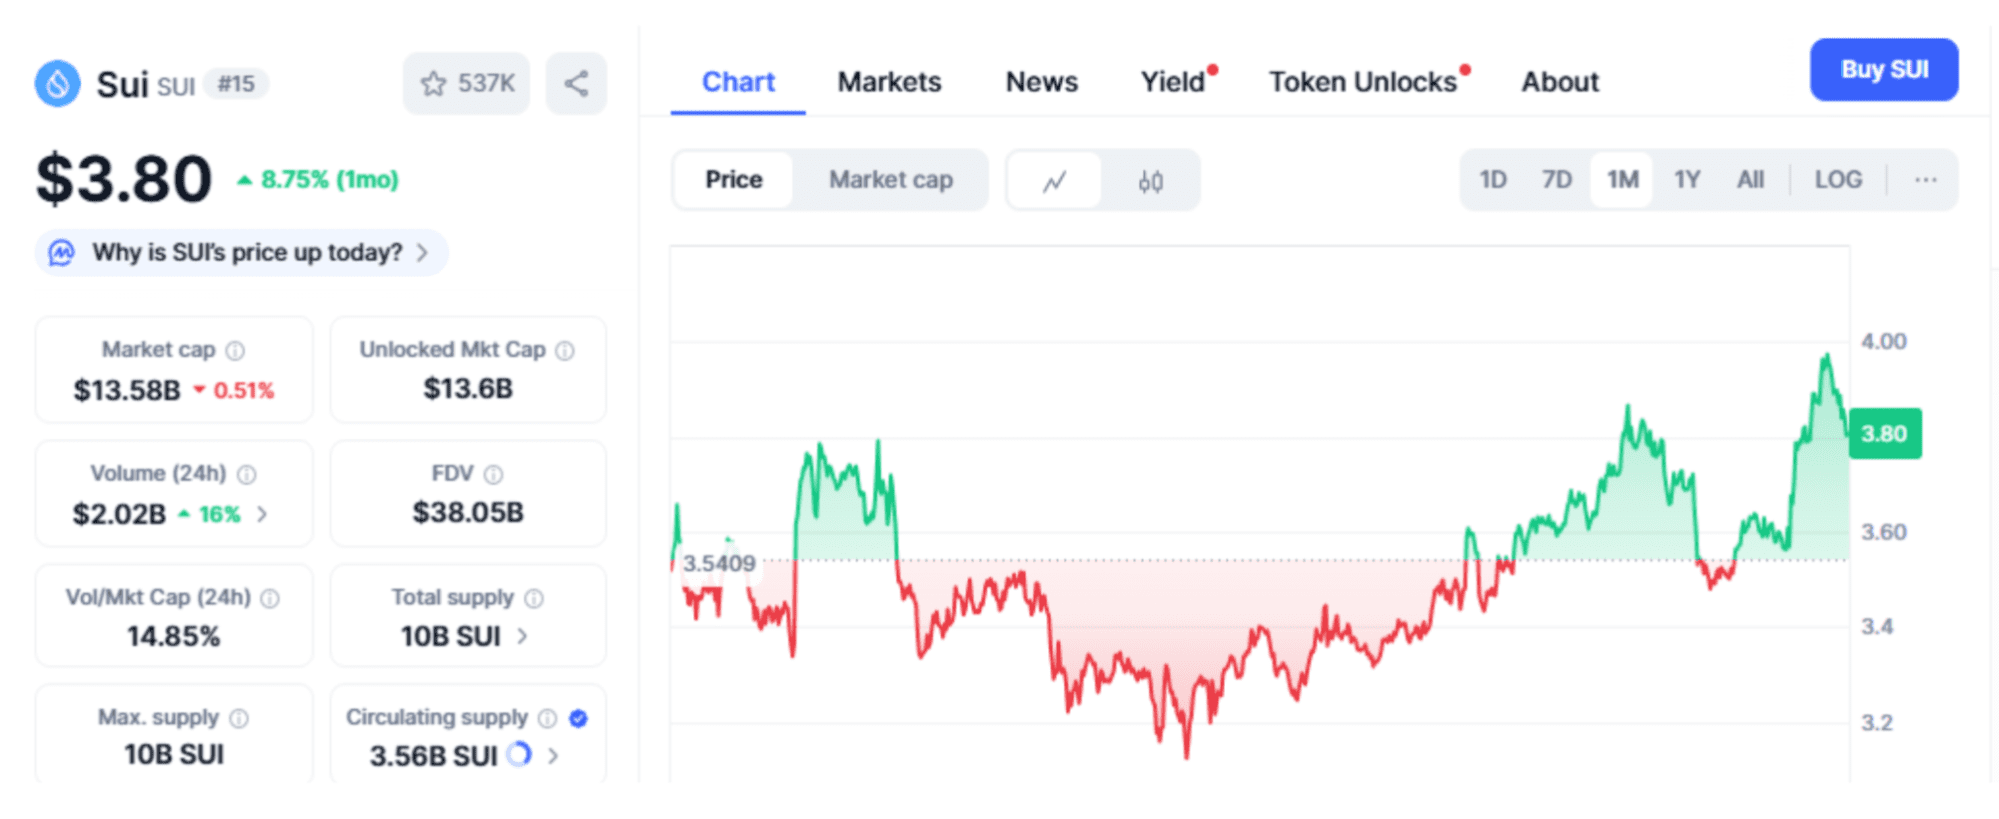Select the 7D time range
The width and height of the screenshot is (1999, 819).
click(x=1556, y=180)
